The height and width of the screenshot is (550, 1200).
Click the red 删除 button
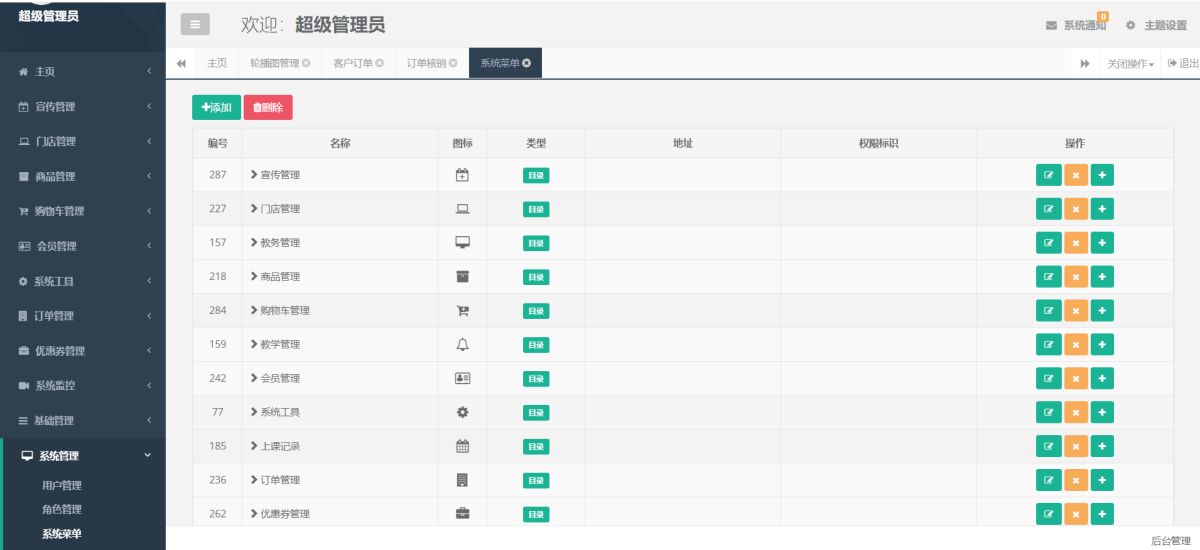point(268,107)
